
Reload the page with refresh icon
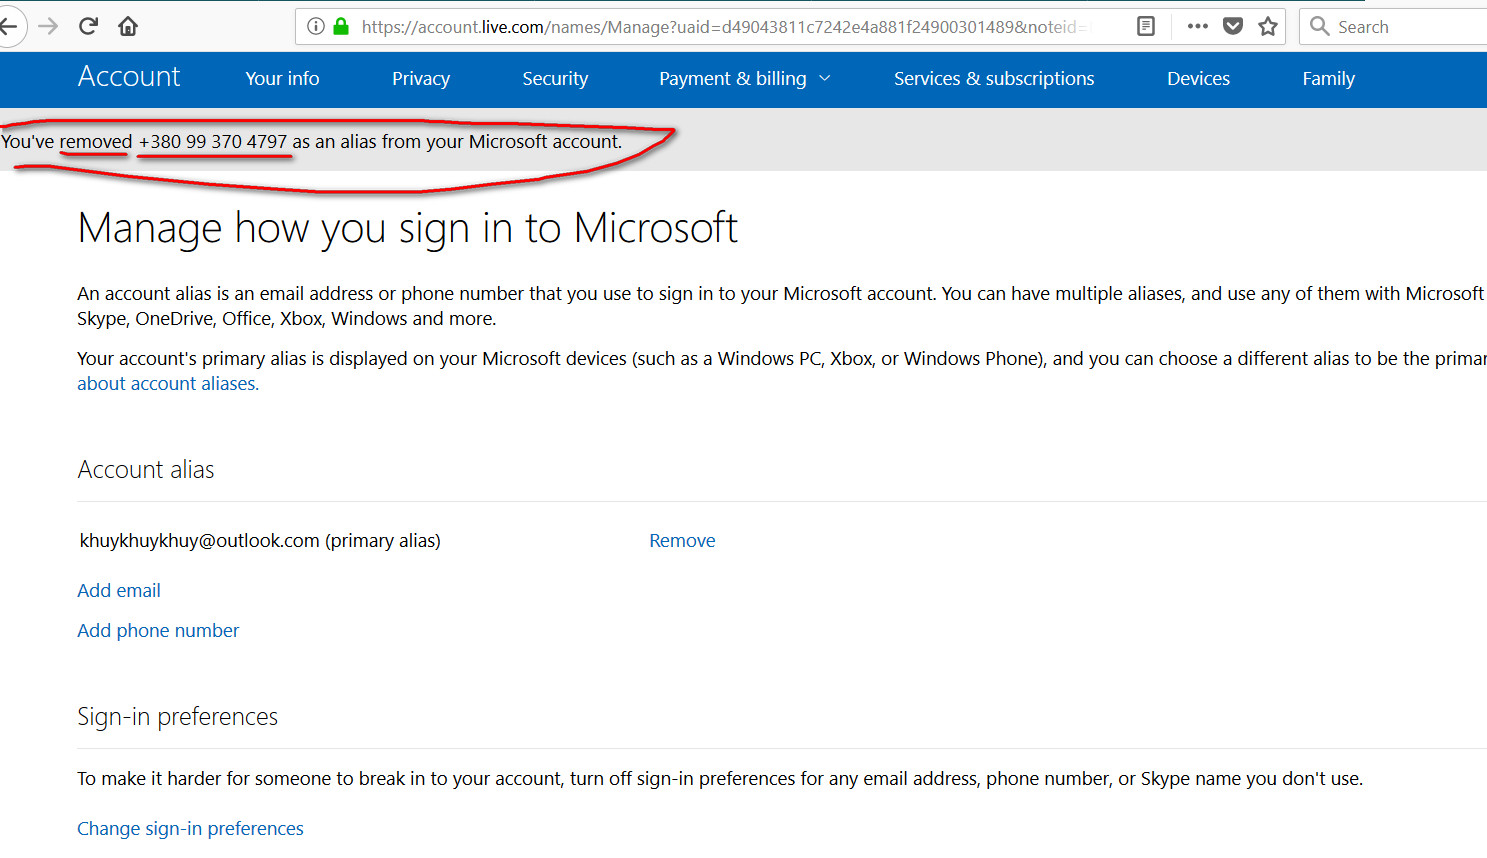point(88,26)
